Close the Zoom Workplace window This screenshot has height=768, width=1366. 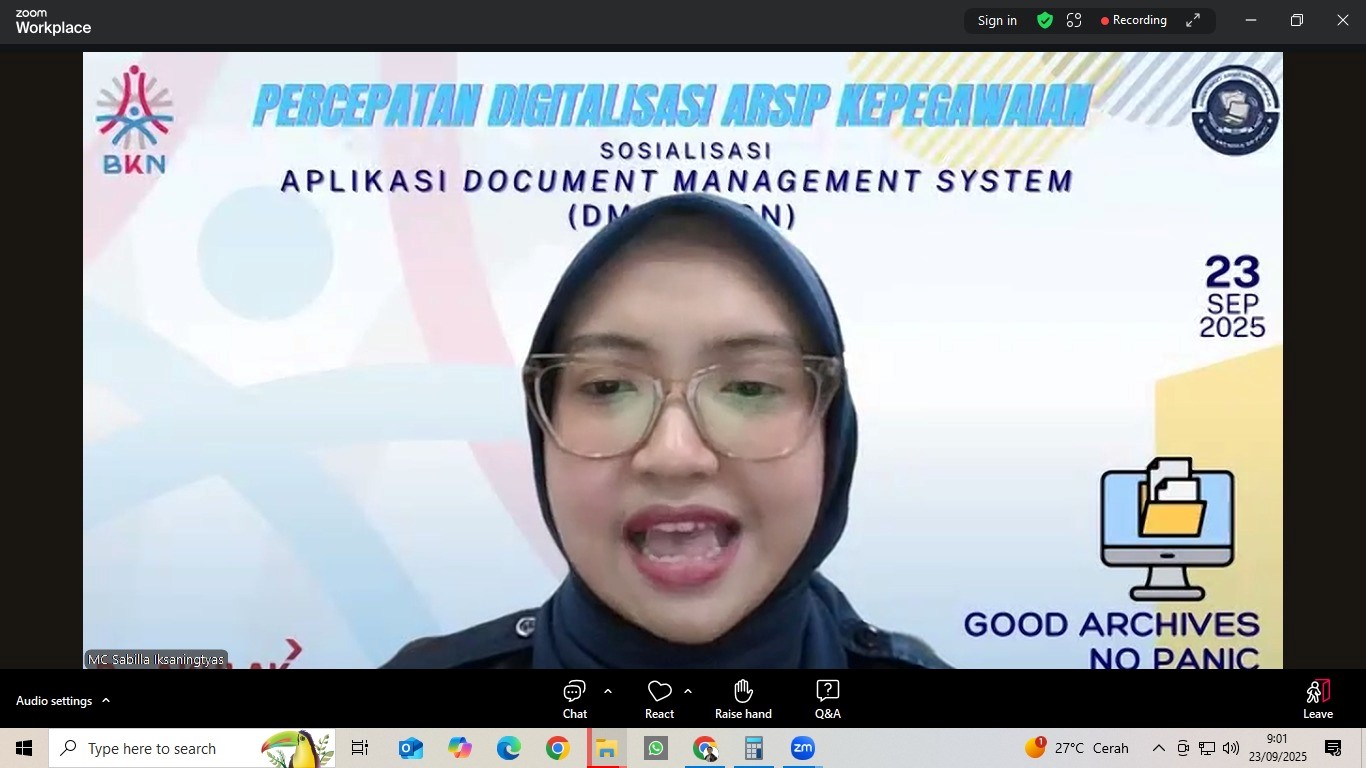pyautogui.click(x=1343, y=20)
